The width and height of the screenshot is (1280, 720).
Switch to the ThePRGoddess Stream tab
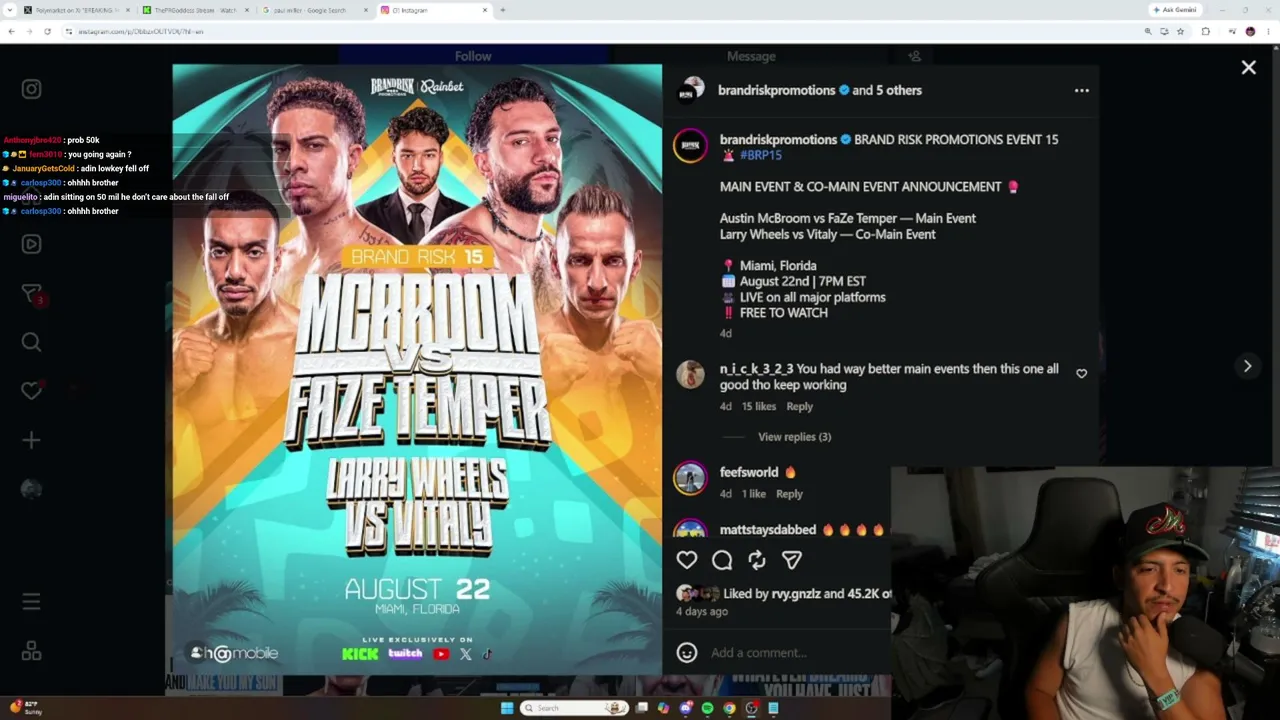(195, 10)
